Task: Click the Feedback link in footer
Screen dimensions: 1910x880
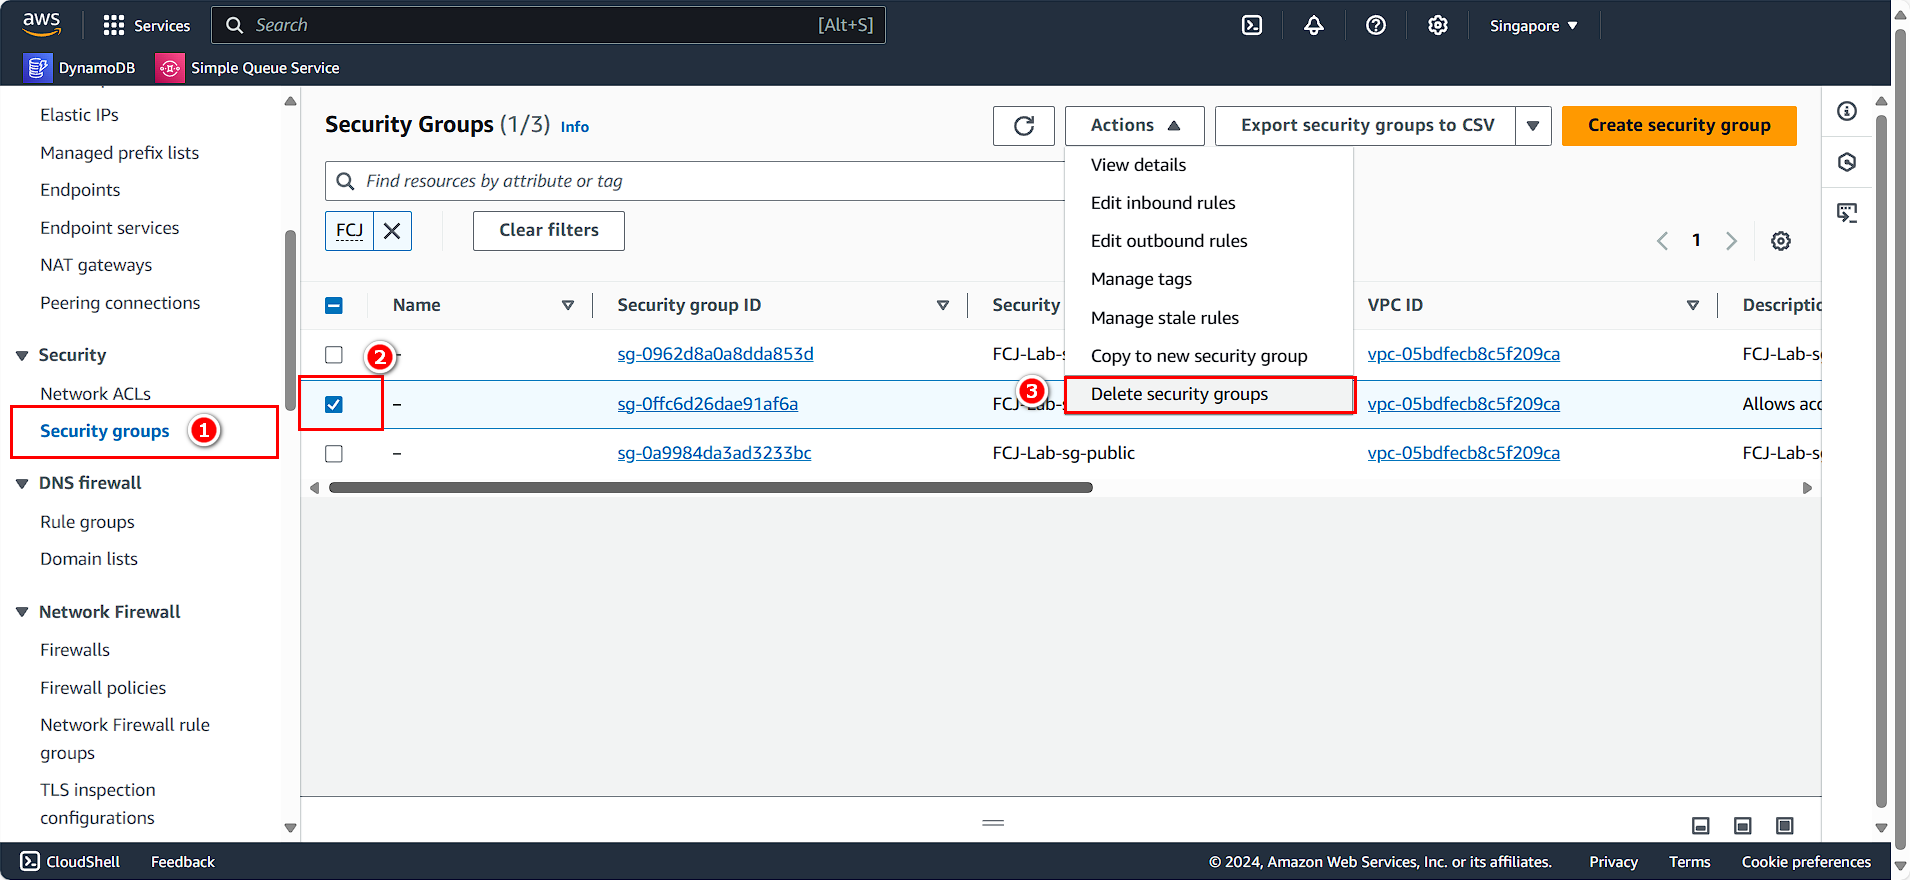Action: 183,862
